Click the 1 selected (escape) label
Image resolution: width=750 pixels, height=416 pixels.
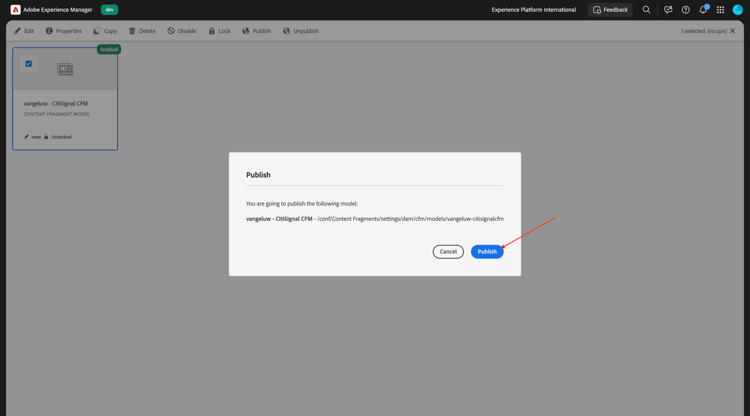[x=704, y=31]
